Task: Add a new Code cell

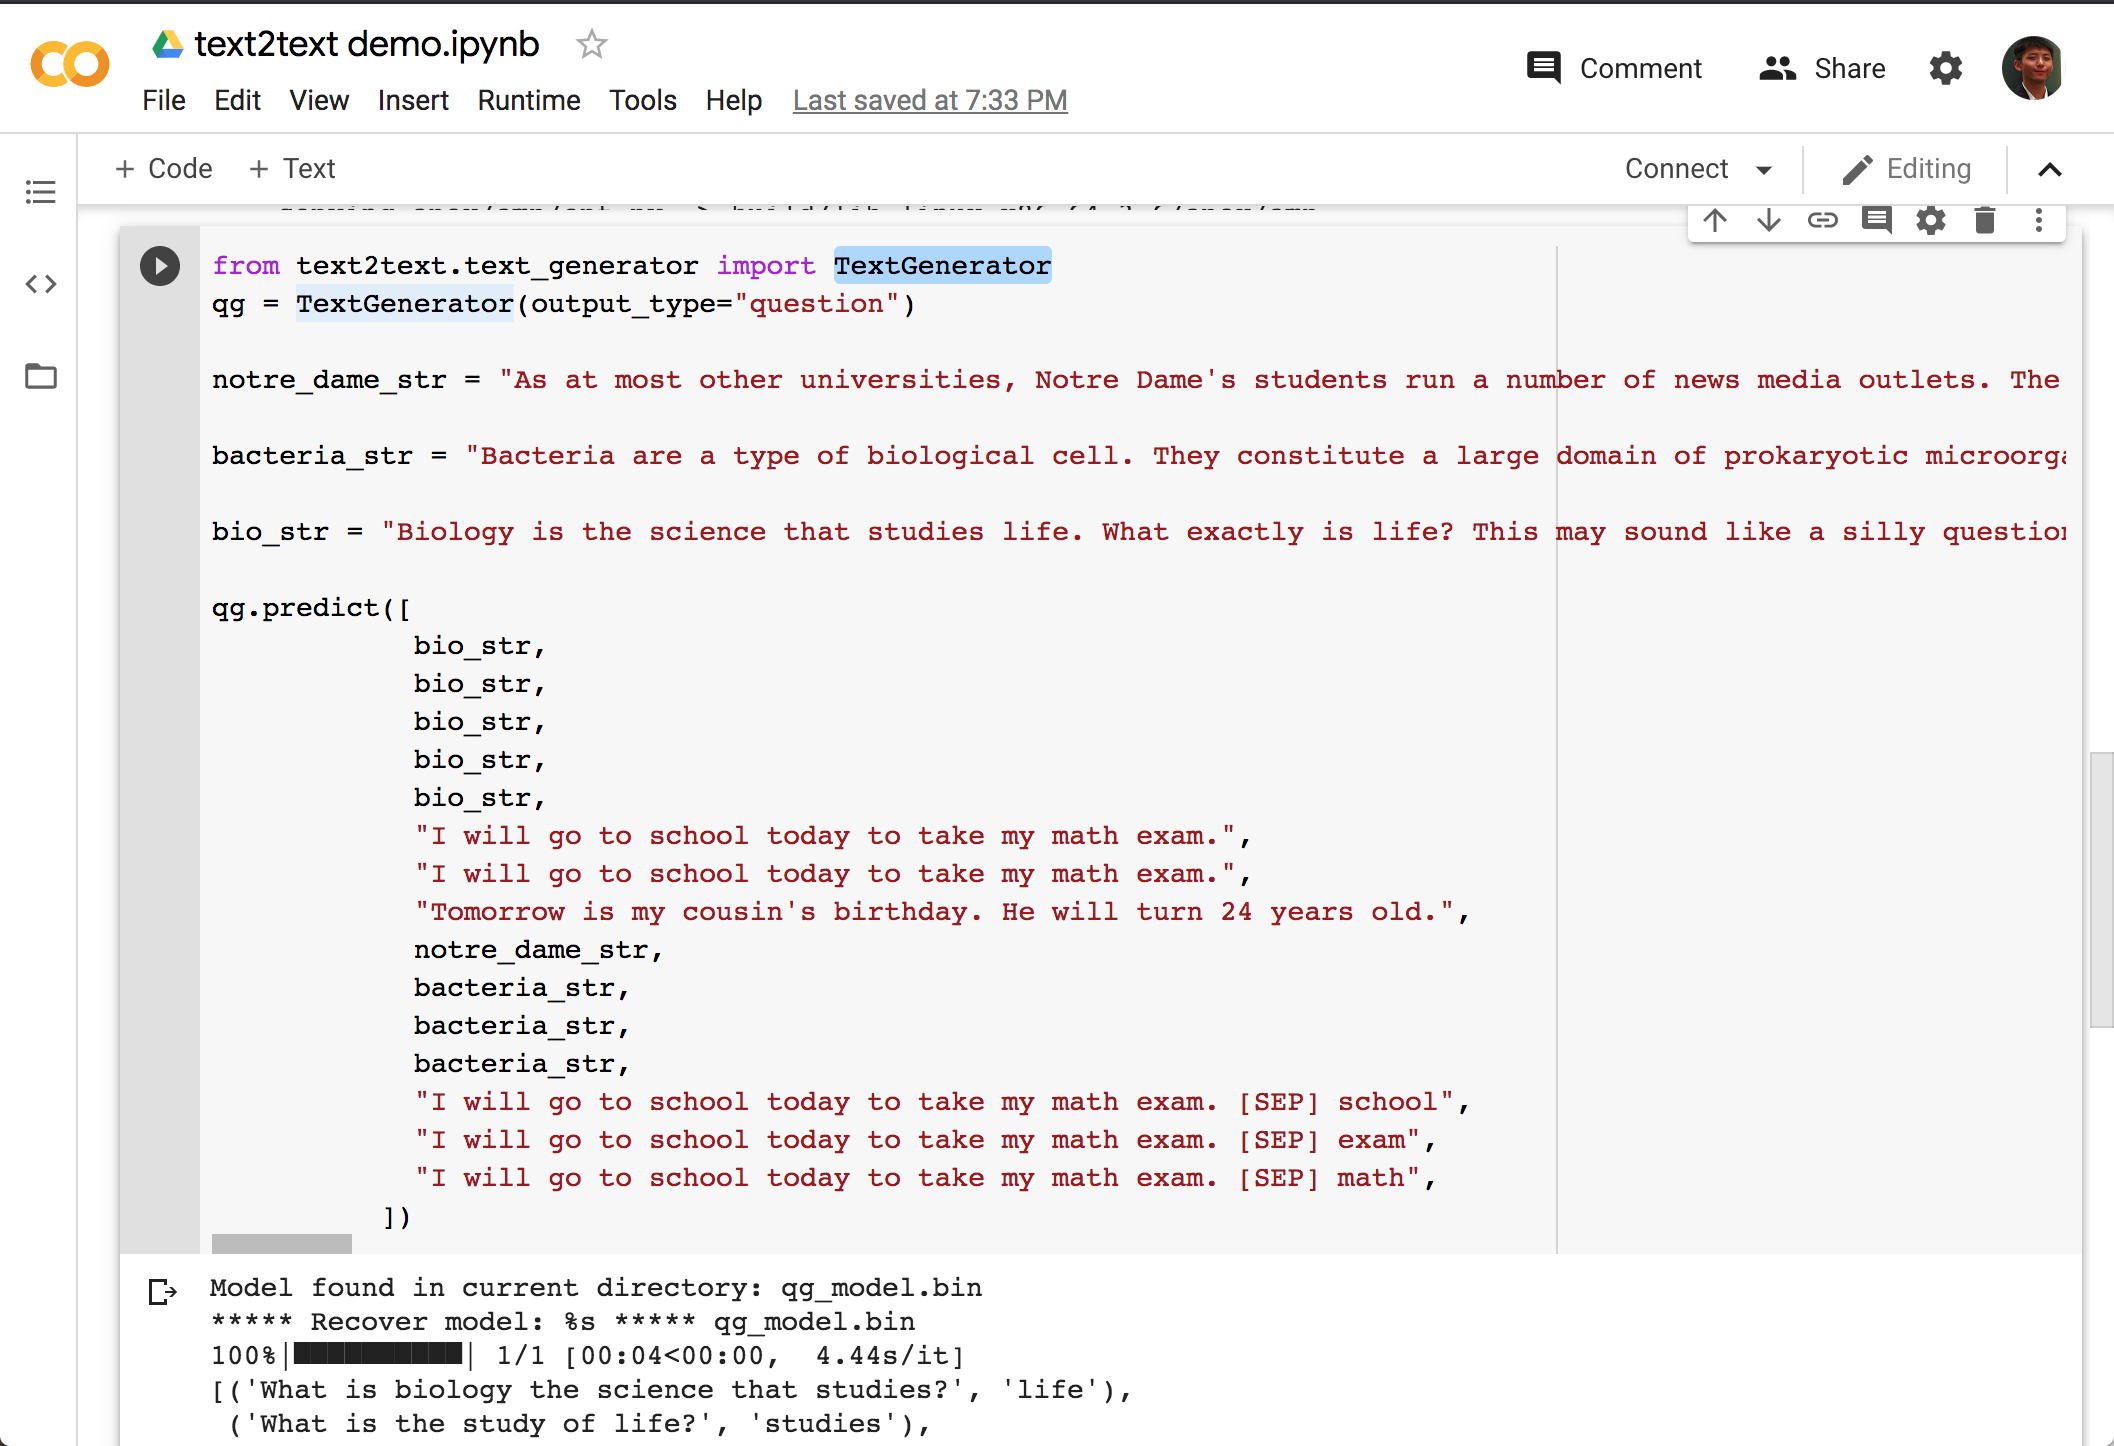Action: [164, 168]
